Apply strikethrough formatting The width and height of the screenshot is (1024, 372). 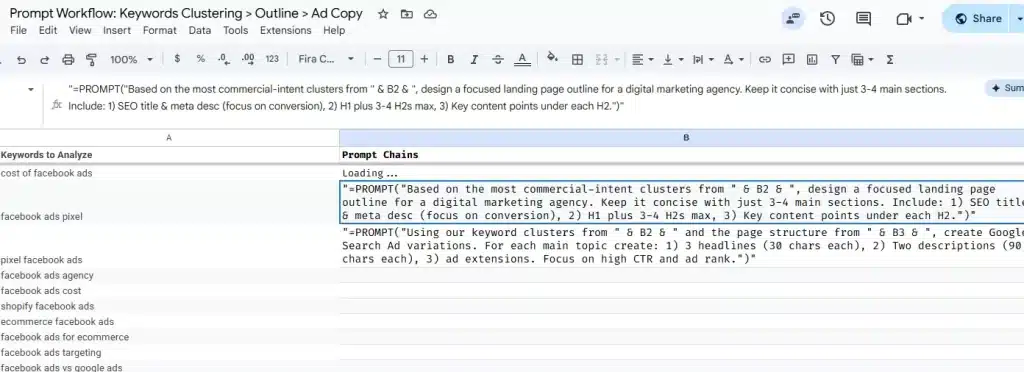[x=498, y=59]
